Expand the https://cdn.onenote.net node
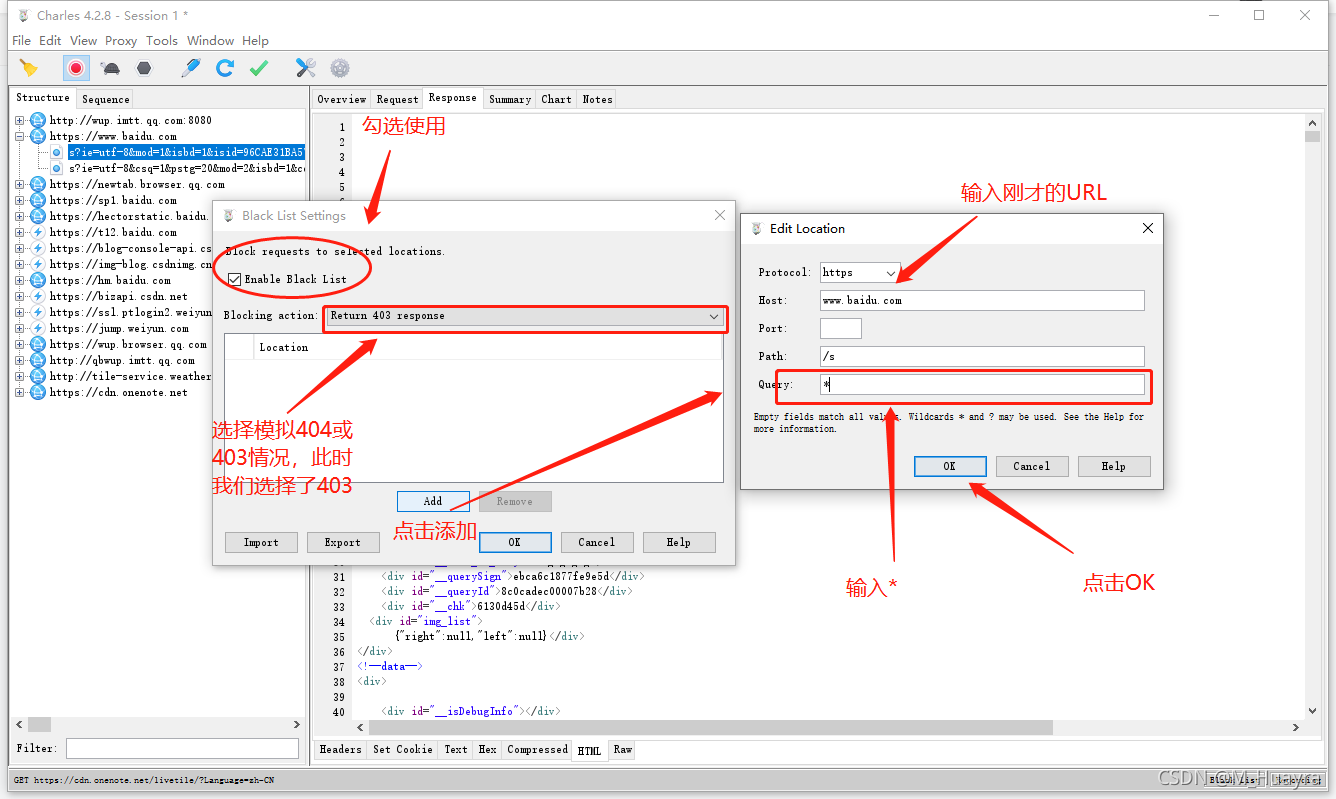The image size is (1336, 799). 19,392
